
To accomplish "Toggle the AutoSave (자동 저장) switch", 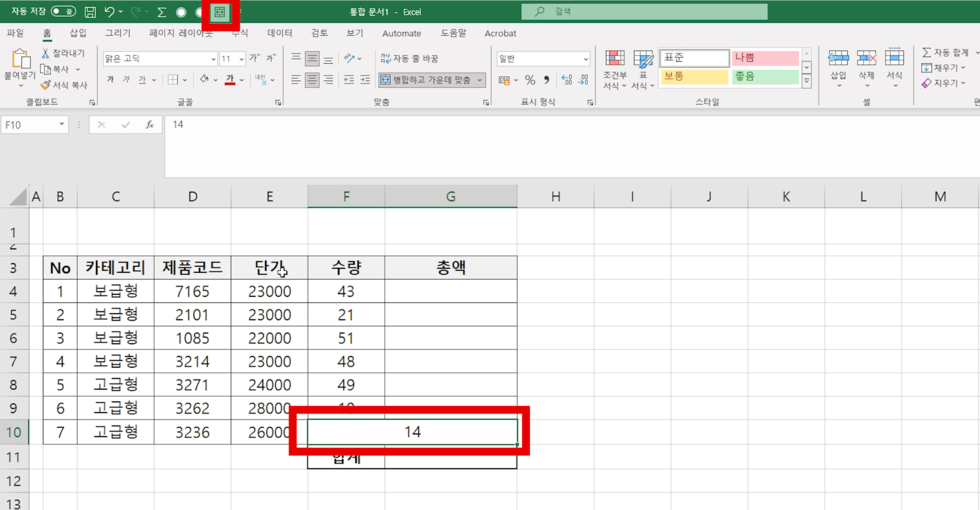I will pyautogui.click(x=63, y=12).
